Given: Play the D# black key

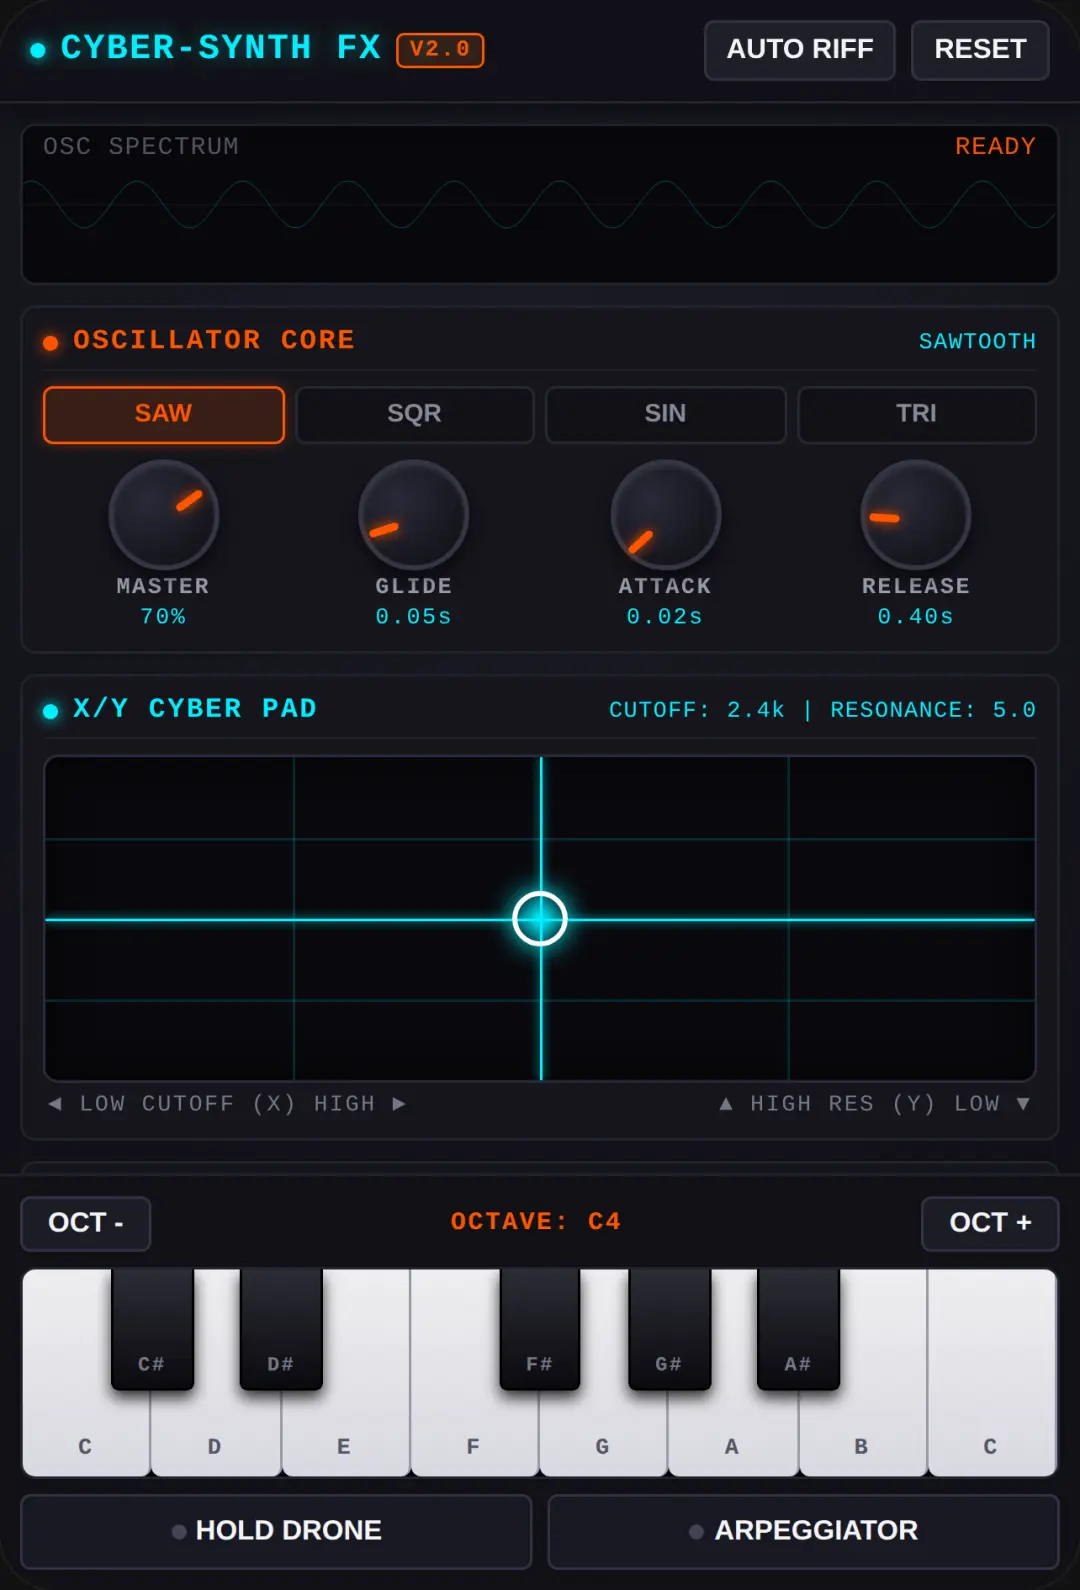Looking at the screenshot, I should [x=281, y=1330].
